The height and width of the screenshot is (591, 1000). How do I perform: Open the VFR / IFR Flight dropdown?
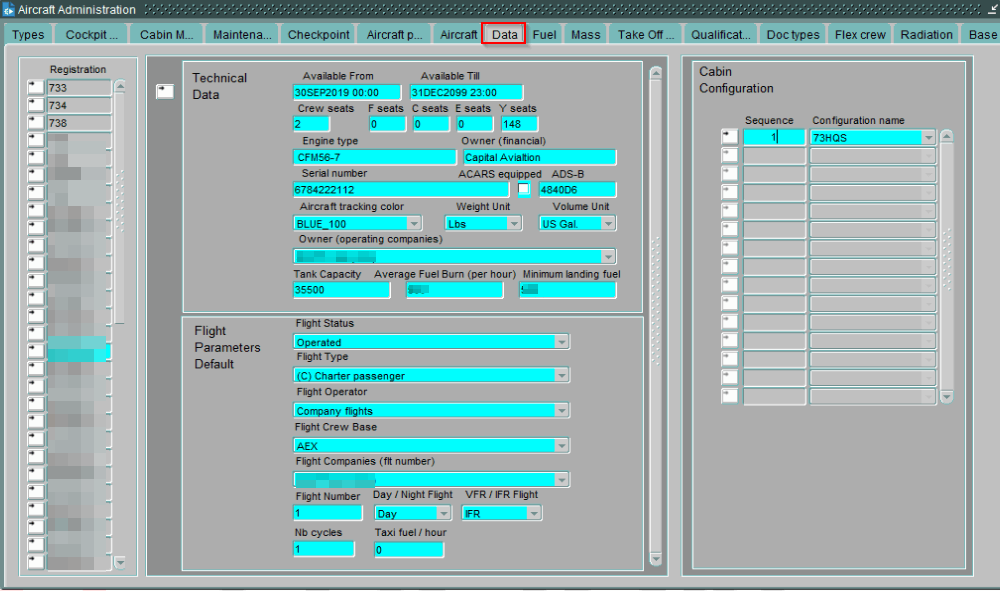534,513
